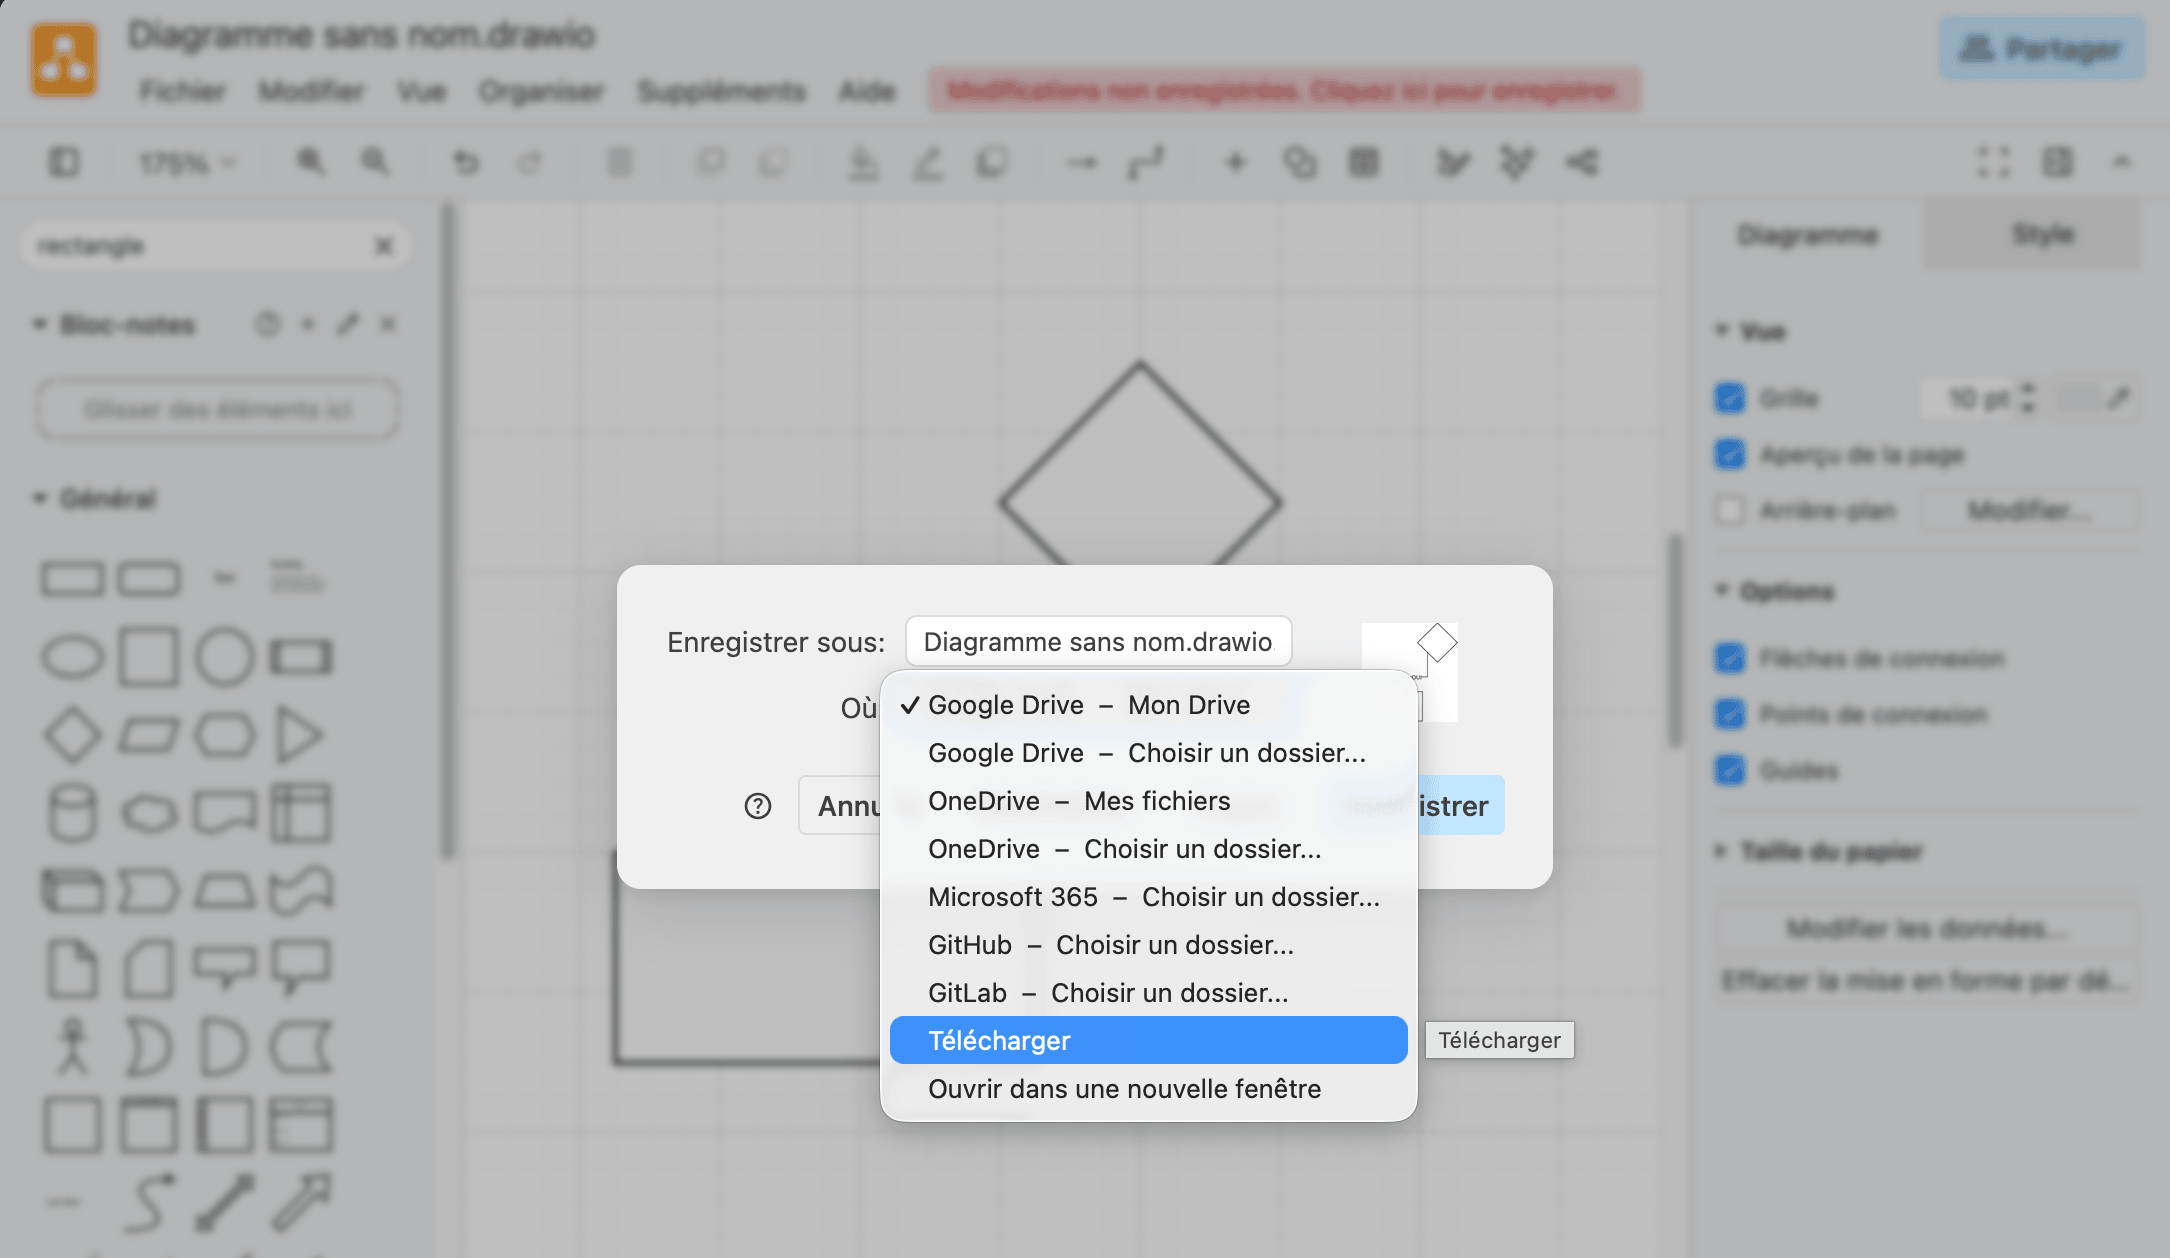The width and height of the screenshot is (2170, 1258).
Task: Click the Partager button
Action: point(2041,48)
